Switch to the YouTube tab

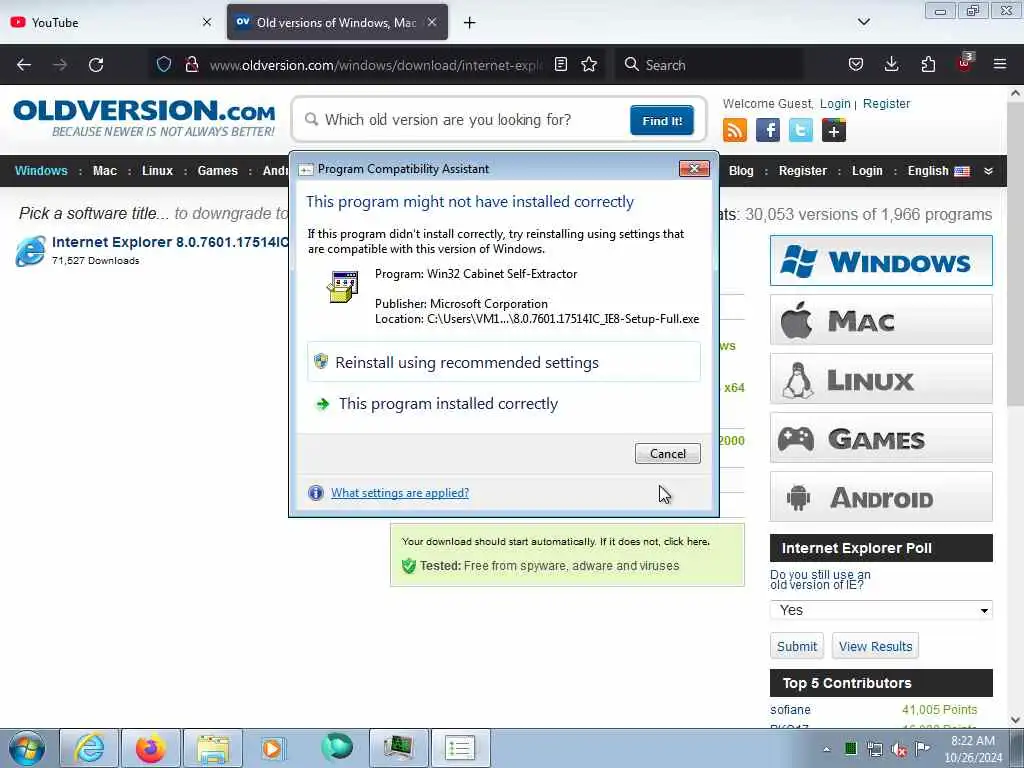click(x=111, y=22)
